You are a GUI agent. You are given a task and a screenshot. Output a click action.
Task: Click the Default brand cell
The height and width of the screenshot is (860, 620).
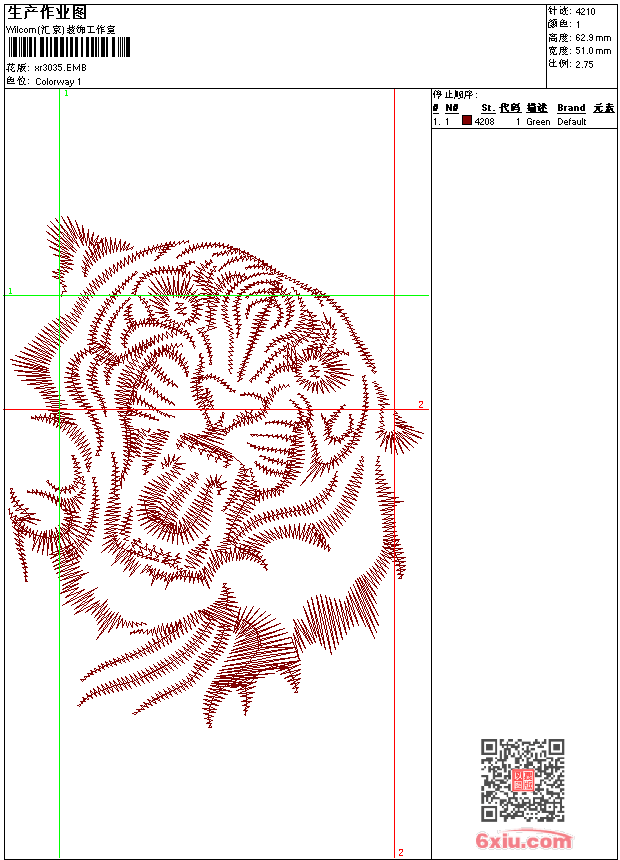(x=572, y=122)
